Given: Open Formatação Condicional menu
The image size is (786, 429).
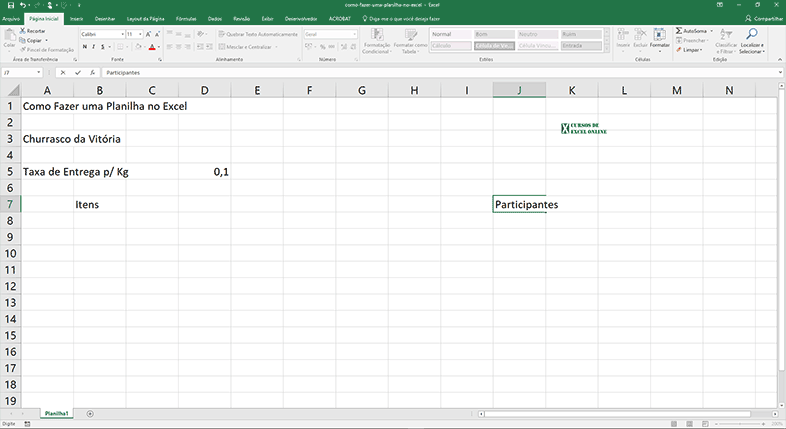Looking at the screenshot, I should point(376,41).
